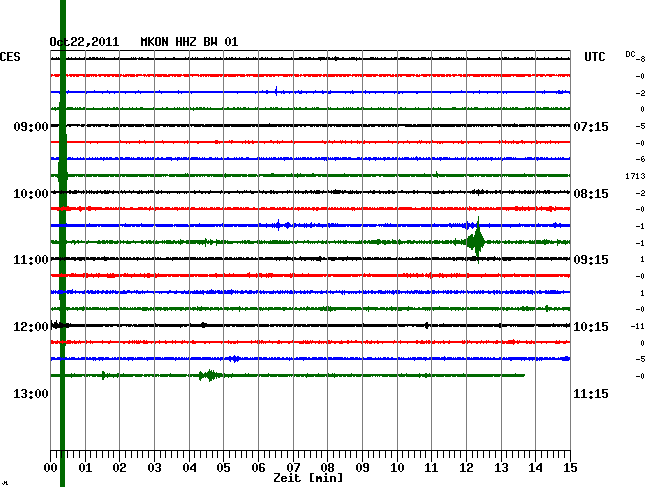Select minute 08 on the time axis
650x494 pixels.
pos(327,468)
